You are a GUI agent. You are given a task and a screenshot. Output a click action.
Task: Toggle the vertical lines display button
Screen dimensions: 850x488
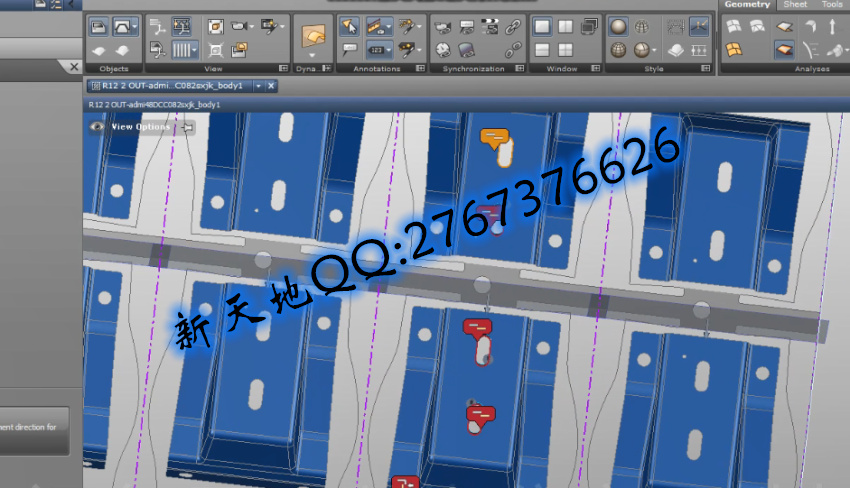pos(184,49)
